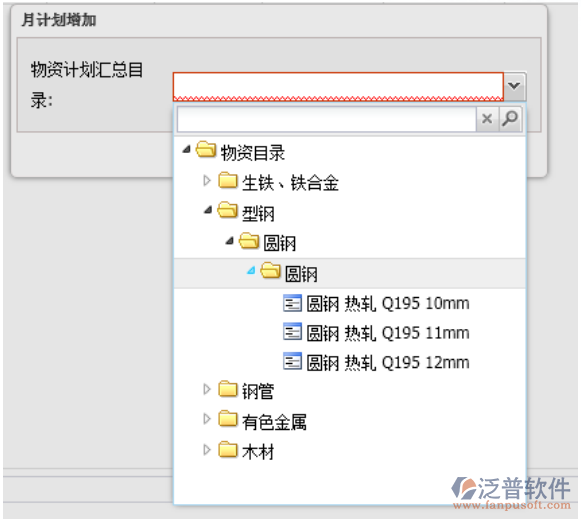The height and width of the screenshot is (521, 581).
Task: Expand the 生铁、铁合金 tree node
Action: point(207,181)
